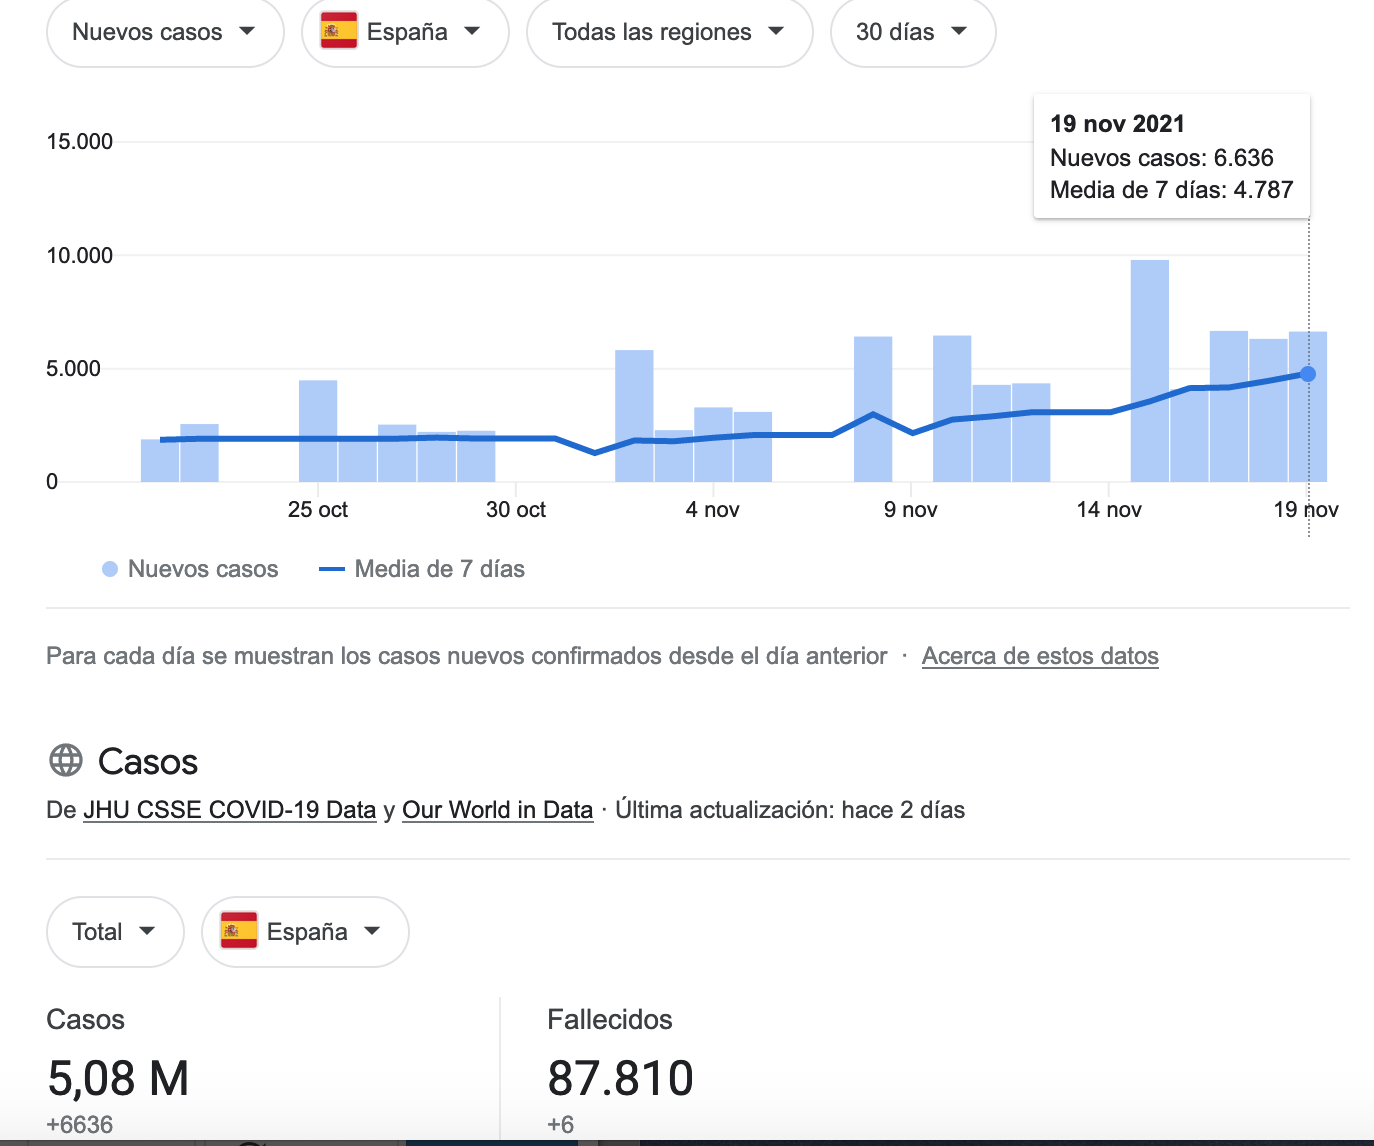Open the Total statistics dropdown
This screenshot has width=1374, height=1146.
[115, 932]
